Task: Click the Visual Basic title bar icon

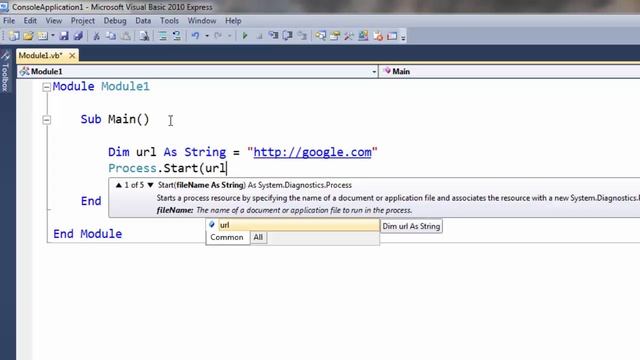Action: [x=4, y=7]
